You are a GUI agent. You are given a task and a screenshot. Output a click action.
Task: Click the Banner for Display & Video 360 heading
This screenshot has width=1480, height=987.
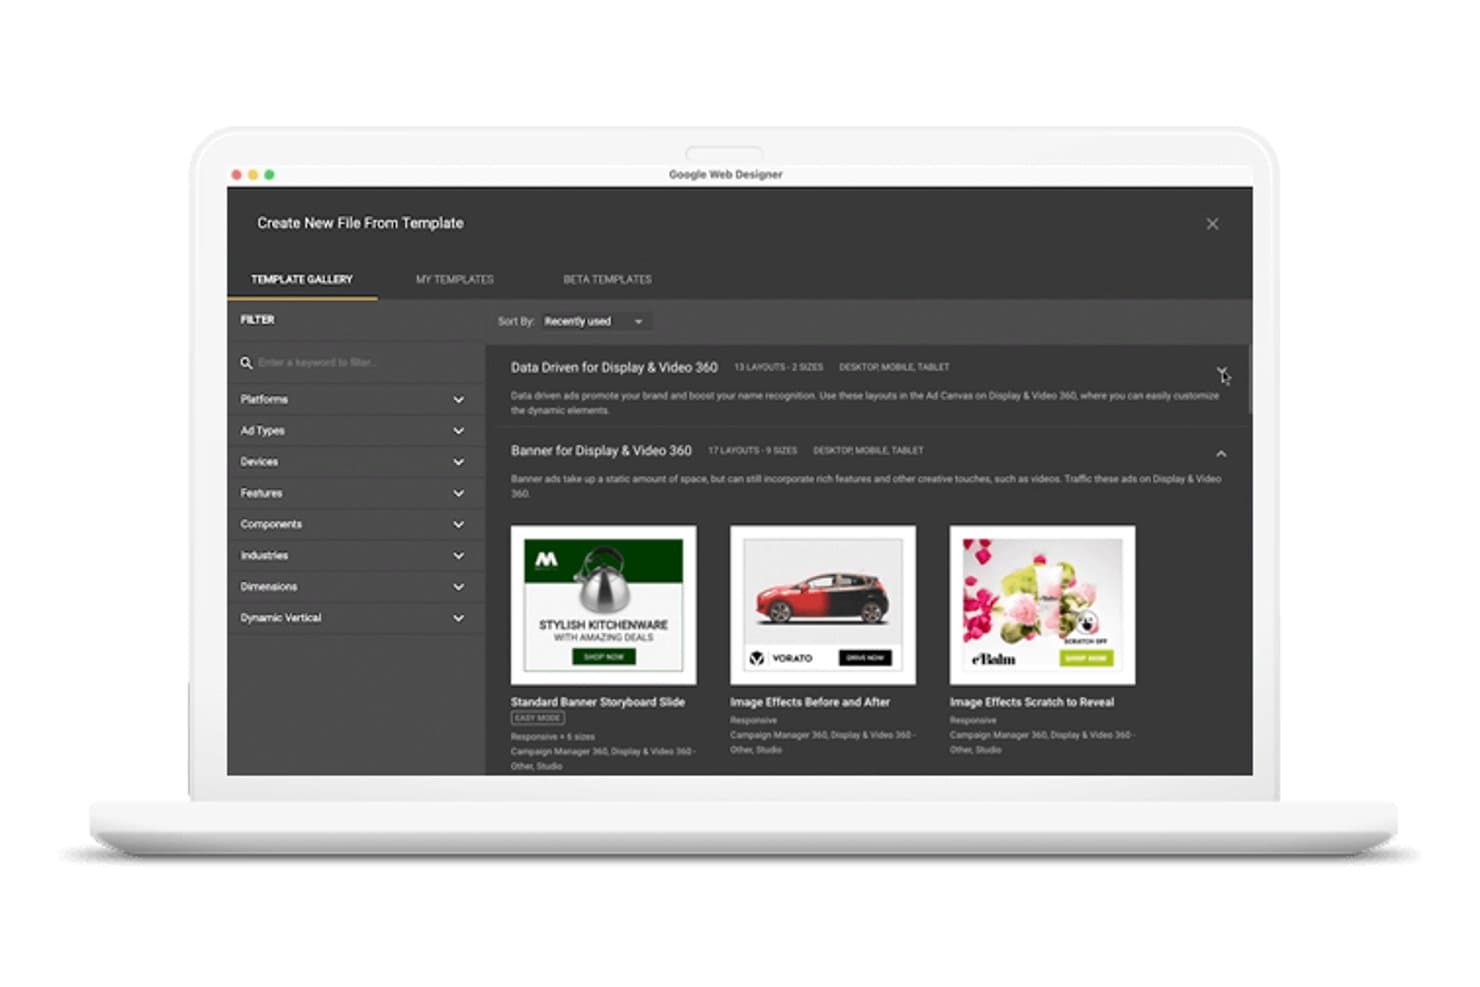pos(601,450)
